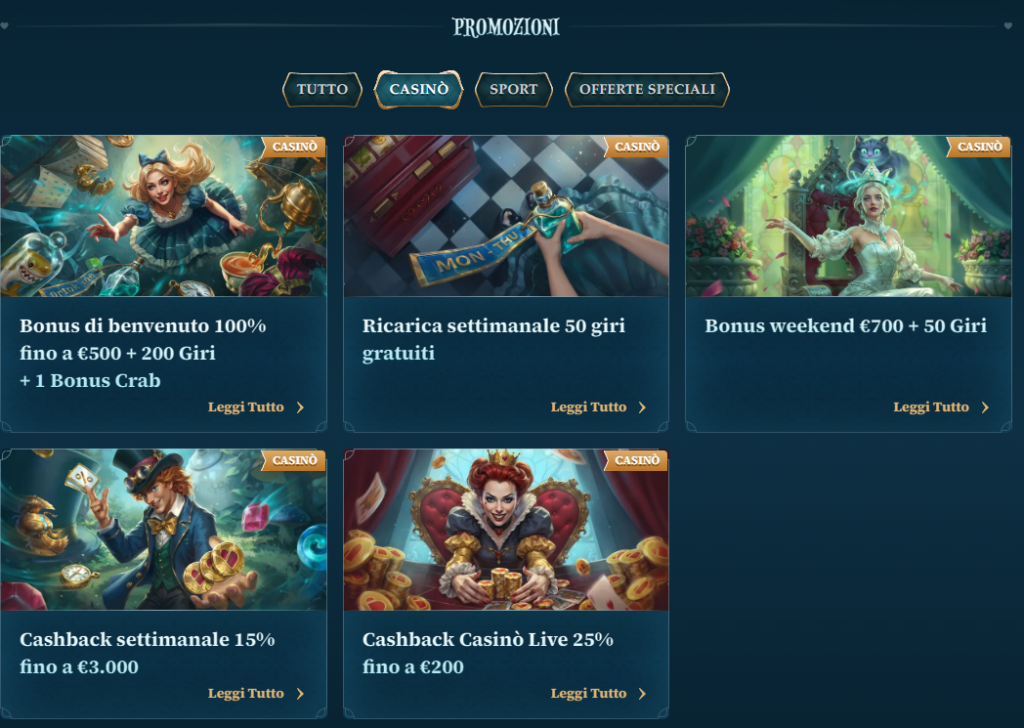Show the Offerte Speciali tab

pyautogui.click(x=647, y=89)
